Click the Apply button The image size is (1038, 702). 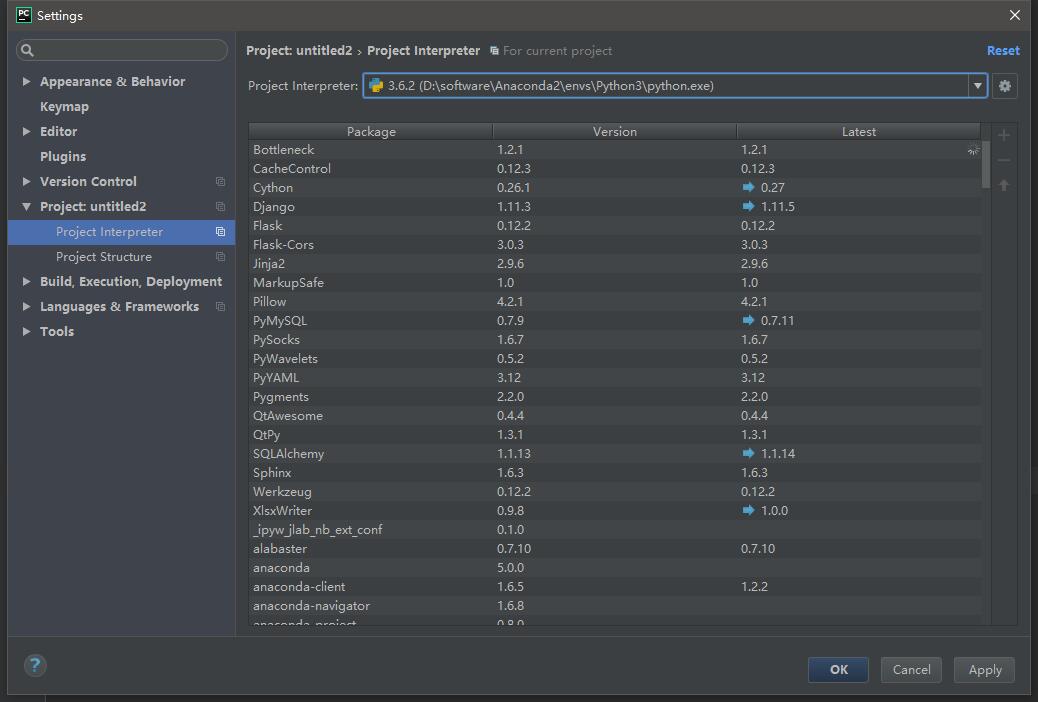tap(984, 670)
